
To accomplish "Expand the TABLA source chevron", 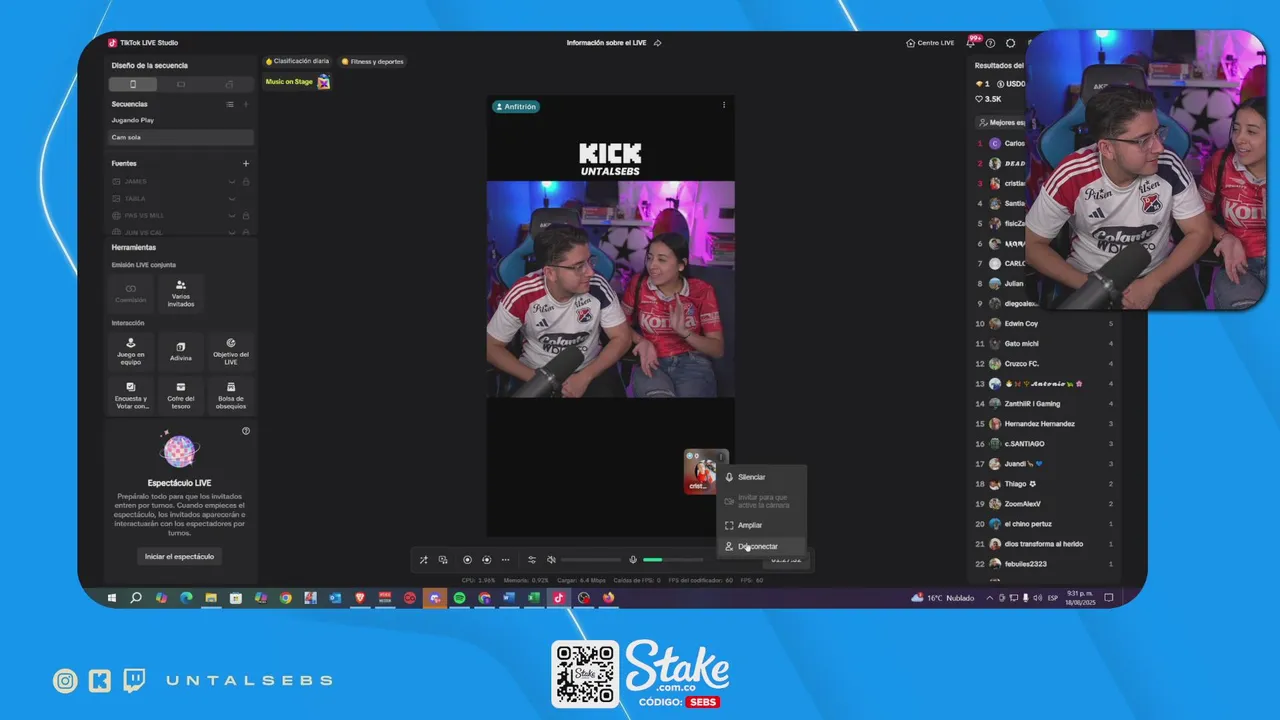I will tap(232, 198).
